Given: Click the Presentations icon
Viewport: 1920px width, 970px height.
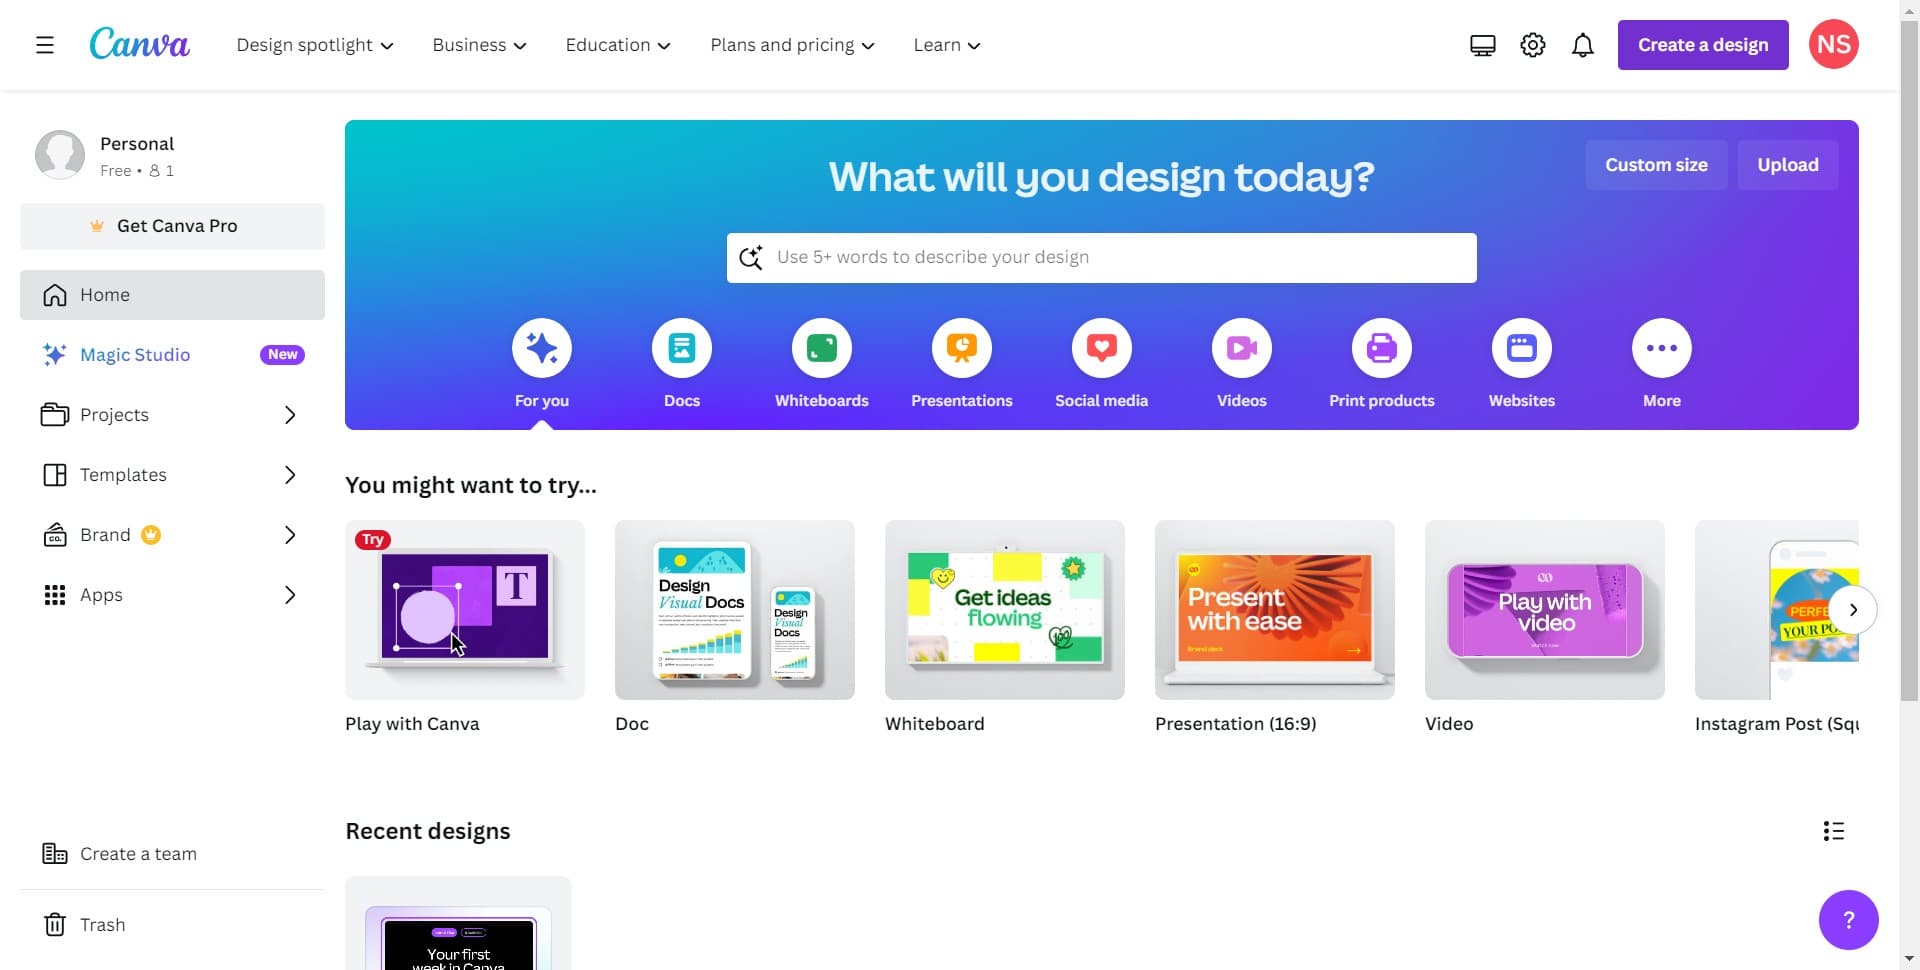Looking at the screenshot, I should 961,348.
